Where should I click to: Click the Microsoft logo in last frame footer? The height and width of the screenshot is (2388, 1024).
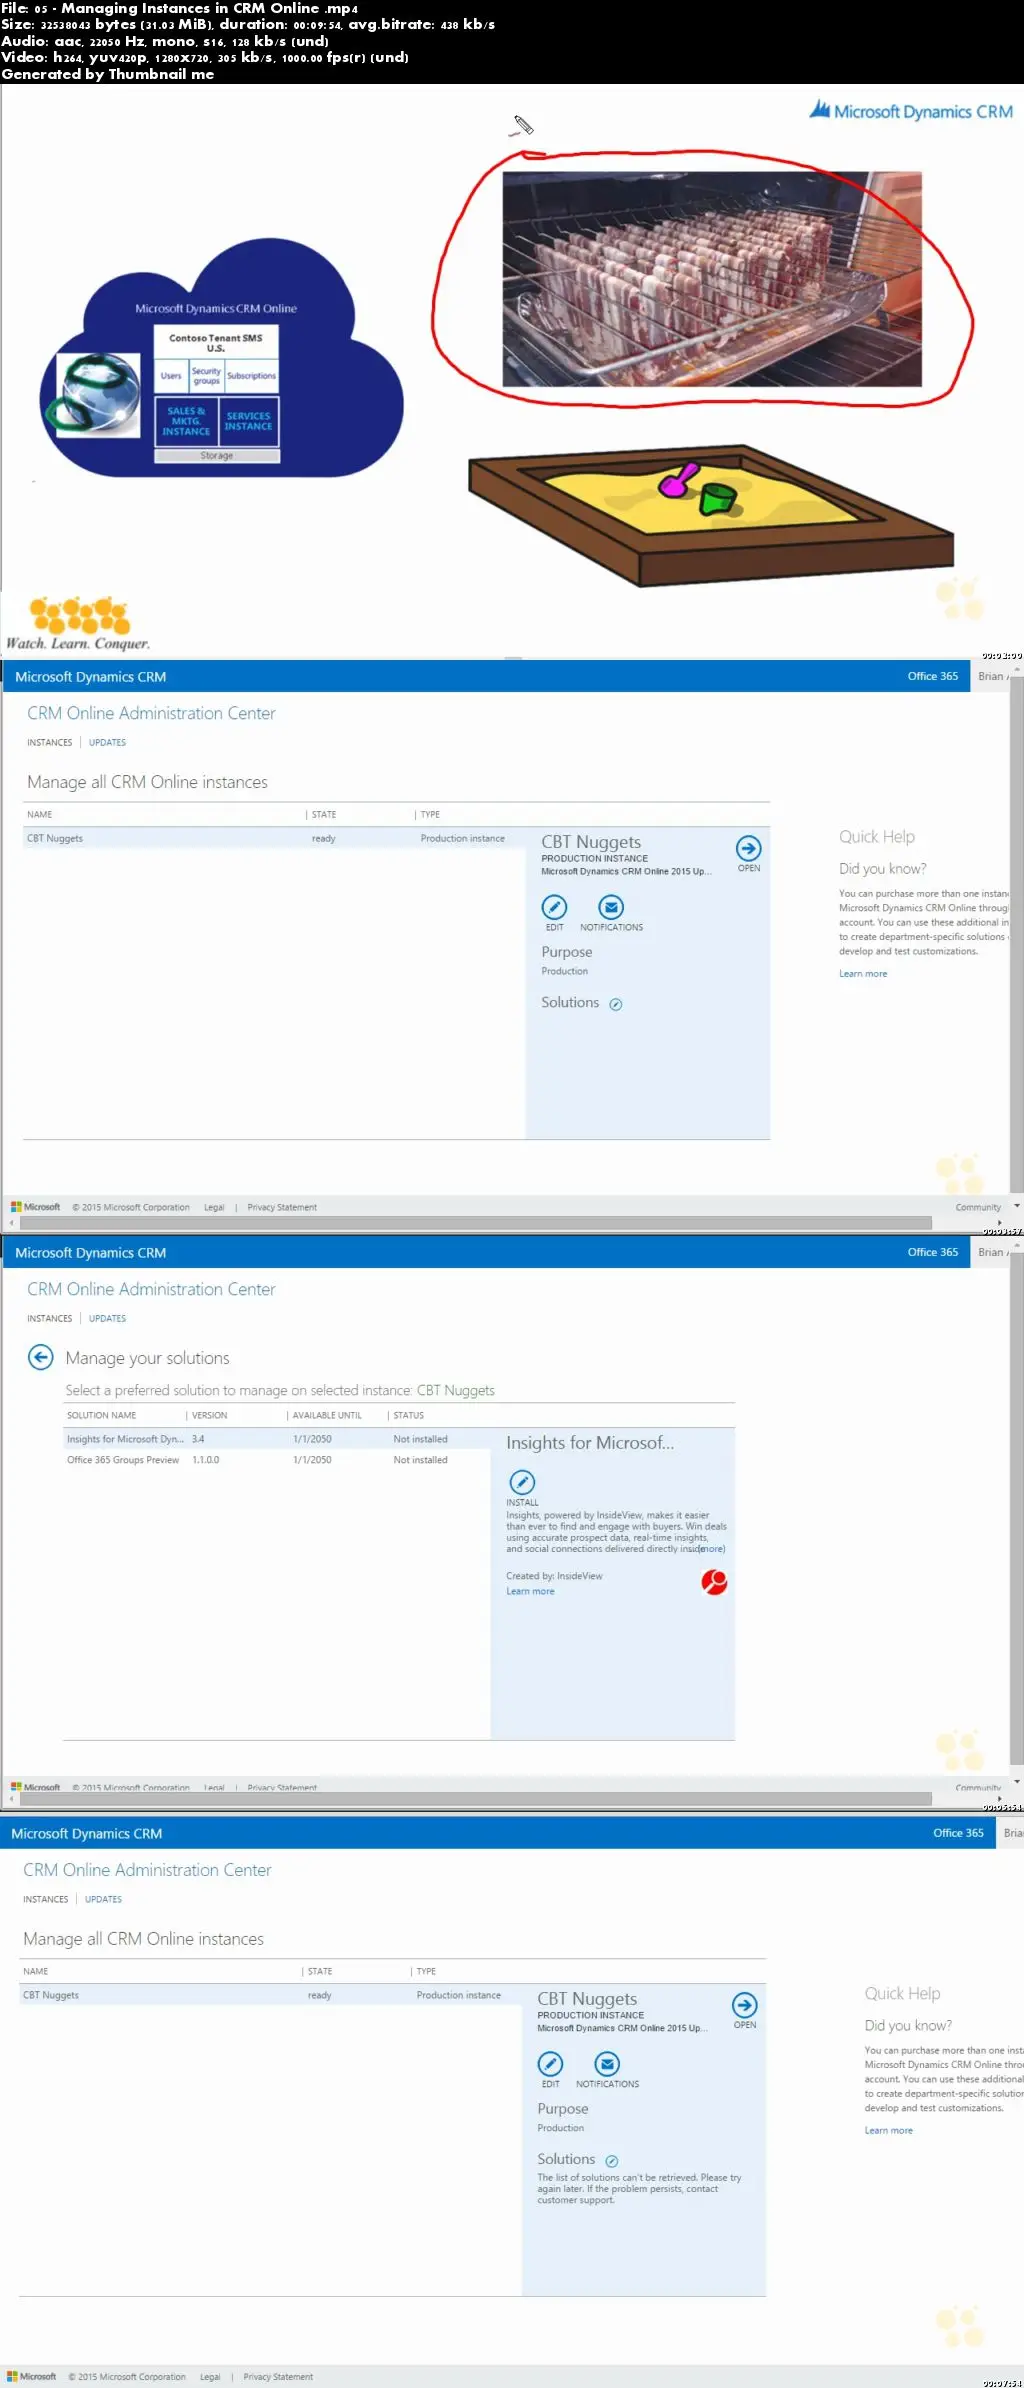pyautogui.click(x=31, y=2377)
